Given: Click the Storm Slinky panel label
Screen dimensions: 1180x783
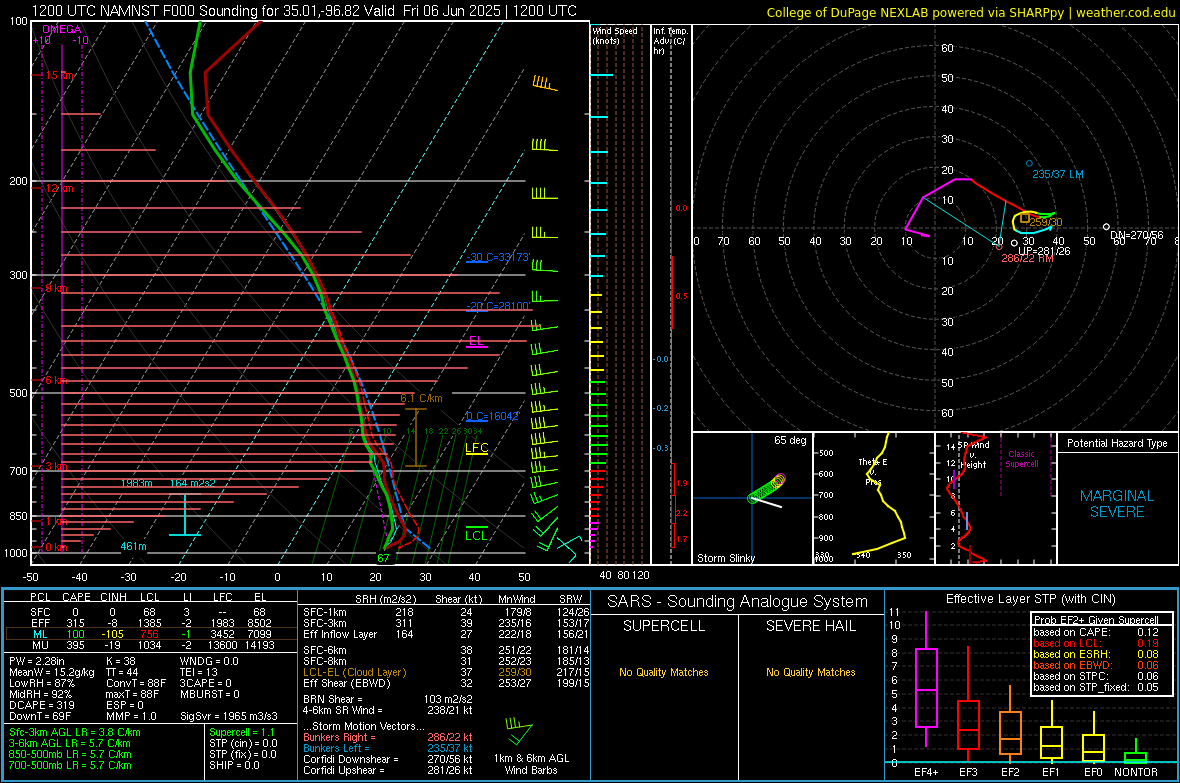Looking at the screenshot, I should (725, 558).
